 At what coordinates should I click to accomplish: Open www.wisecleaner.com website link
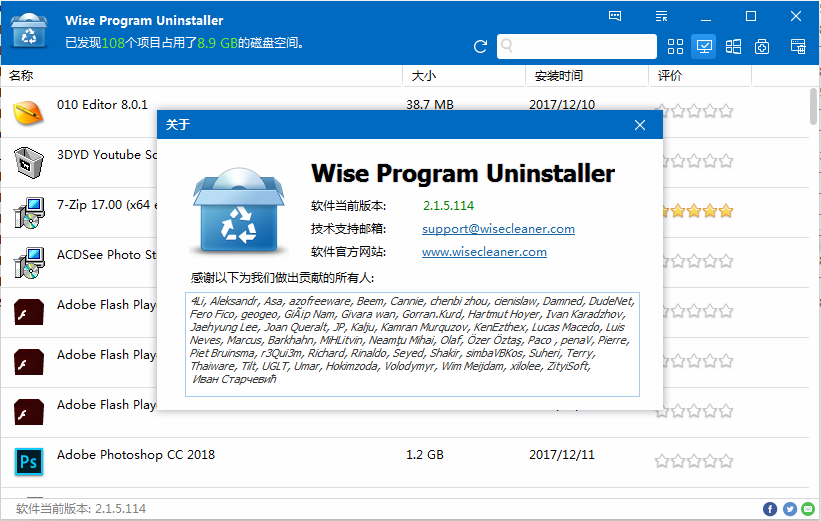[x=484, y=252]
